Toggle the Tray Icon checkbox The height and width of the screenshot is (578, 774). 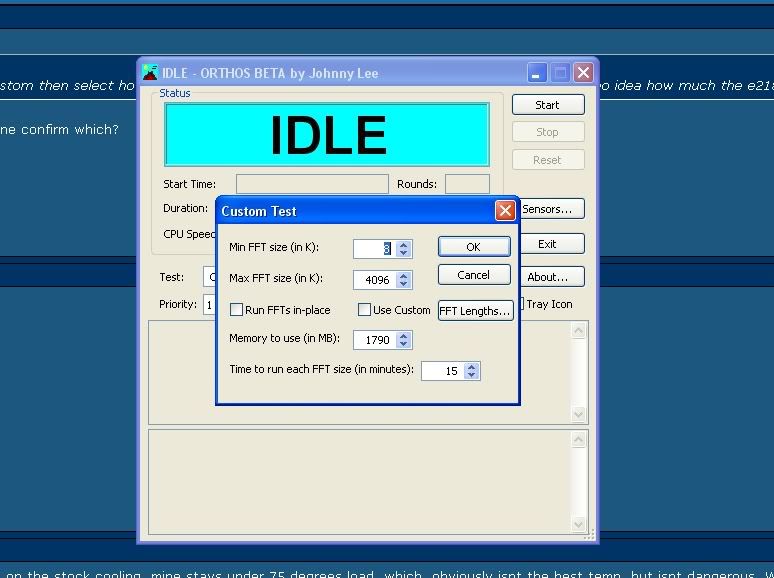pos(521,304)
